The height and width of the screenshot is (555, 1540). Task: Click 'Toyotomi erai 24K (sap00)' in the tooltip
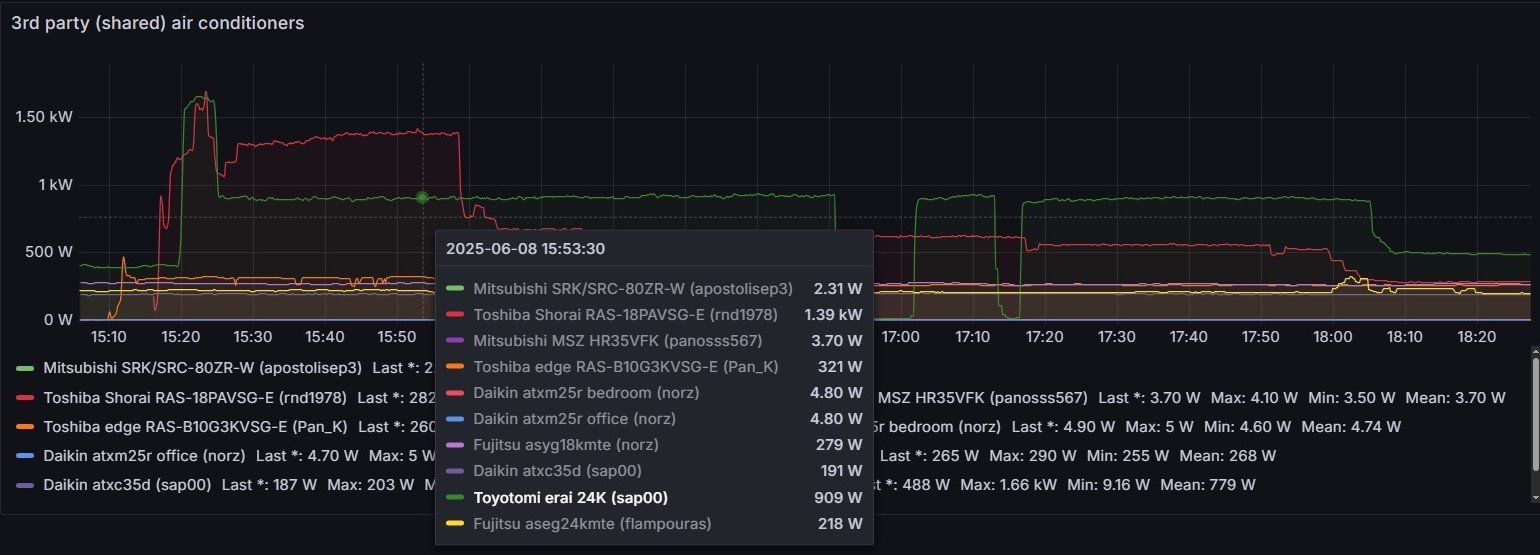pos(571,497)
